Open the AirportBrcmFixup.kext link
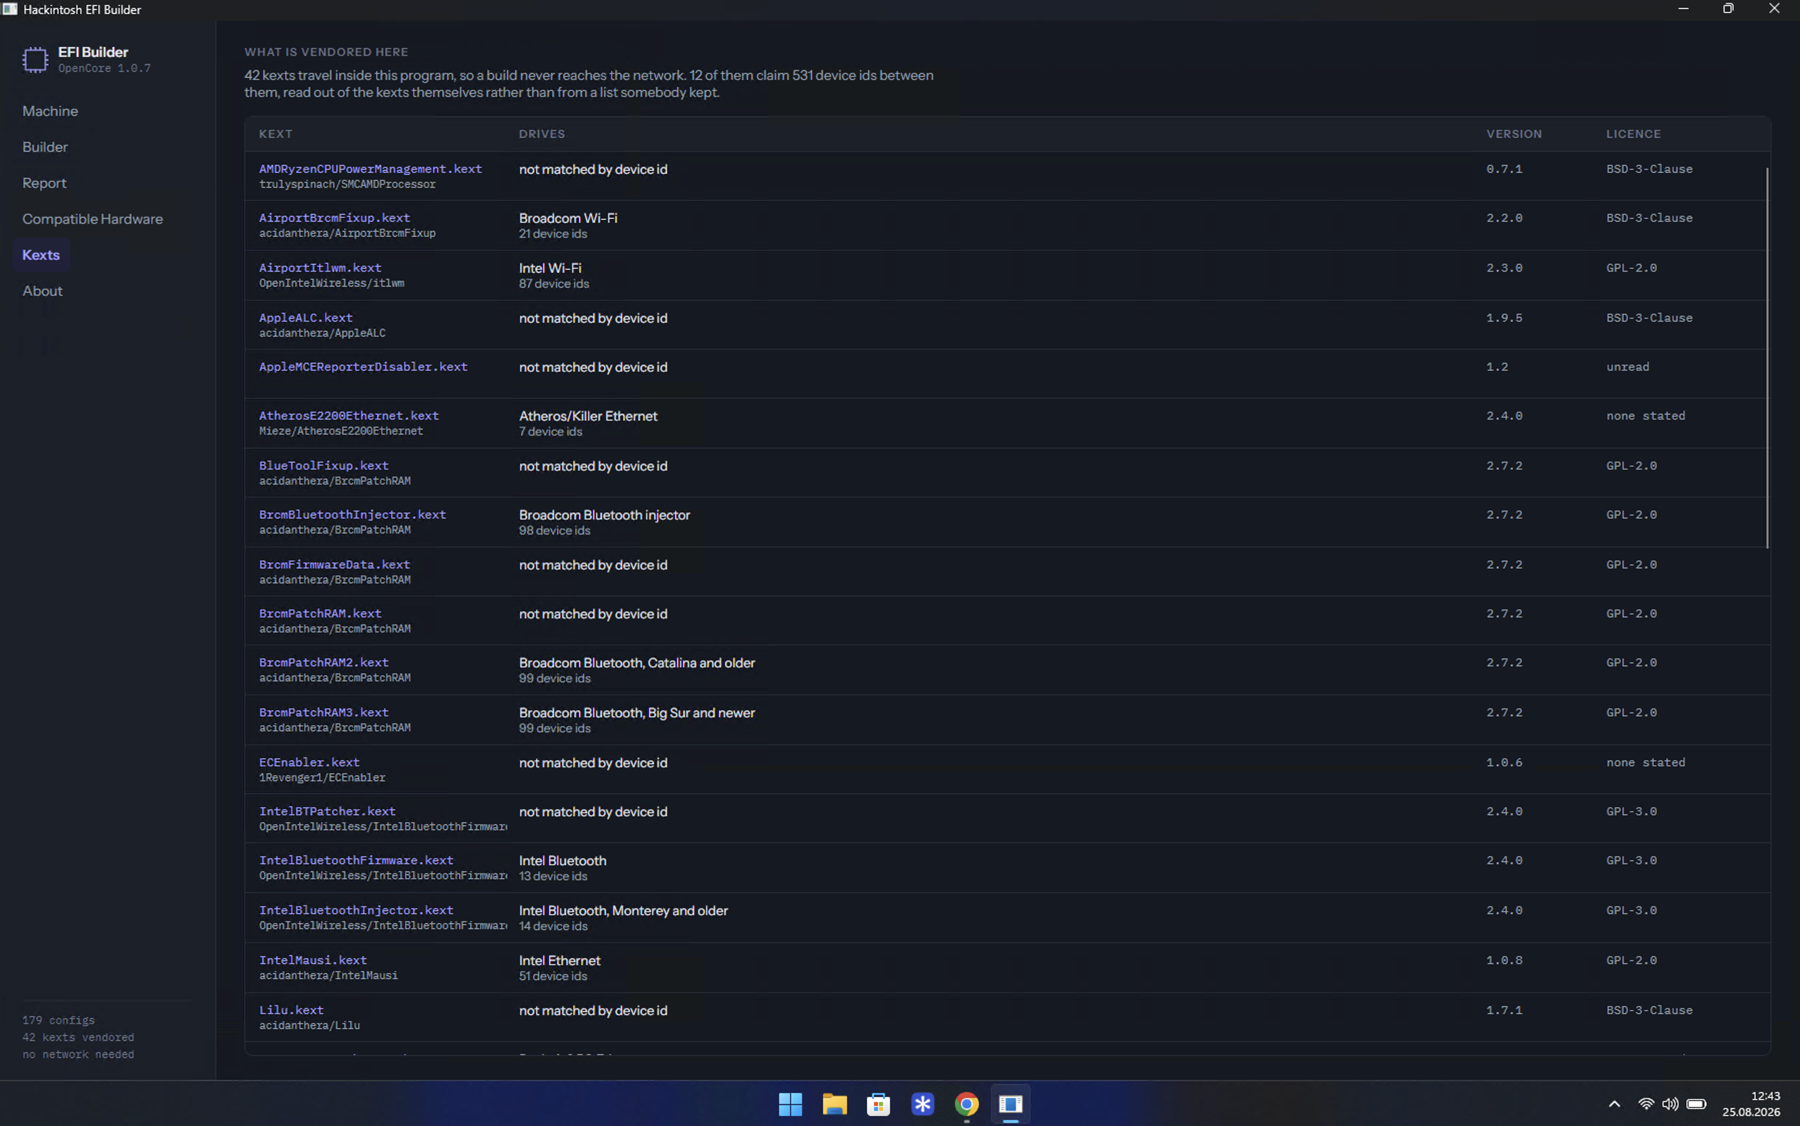The width and height of the screenshot is (1800, 1126). (x=334, y=218)
